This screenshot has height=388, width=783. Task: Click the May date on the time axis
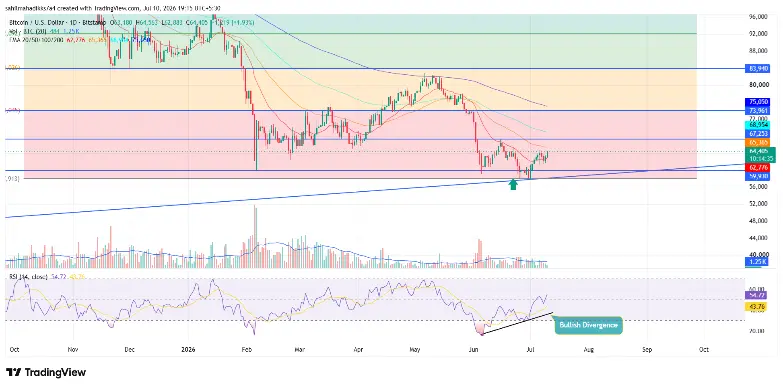416,349
